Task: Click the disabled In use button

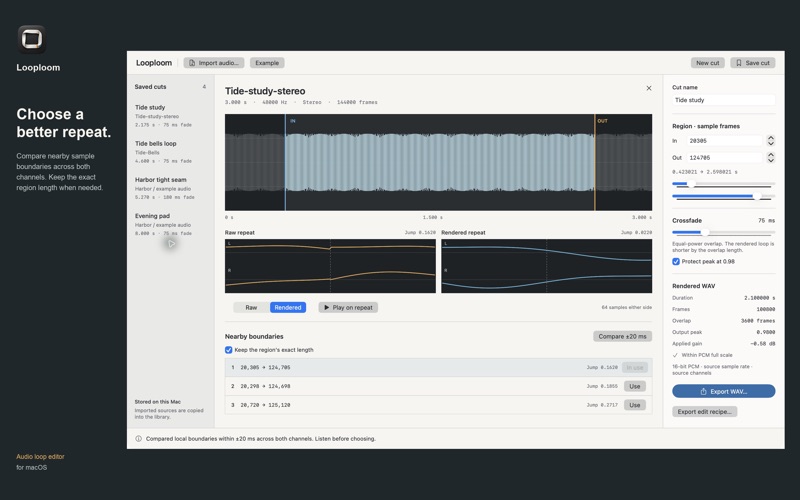Action: click(635, 367)
